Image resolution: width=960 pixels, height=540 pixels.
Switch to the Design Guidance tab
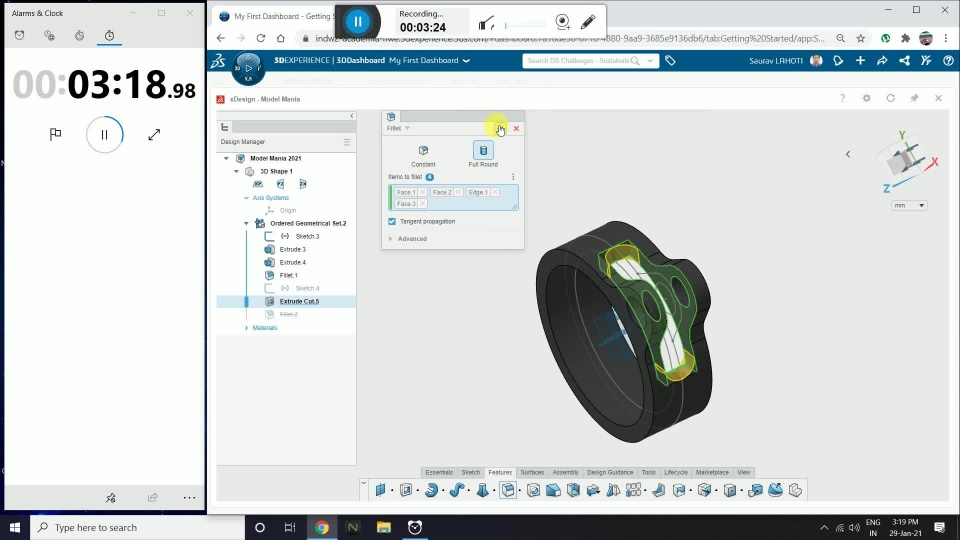point(610,473)
